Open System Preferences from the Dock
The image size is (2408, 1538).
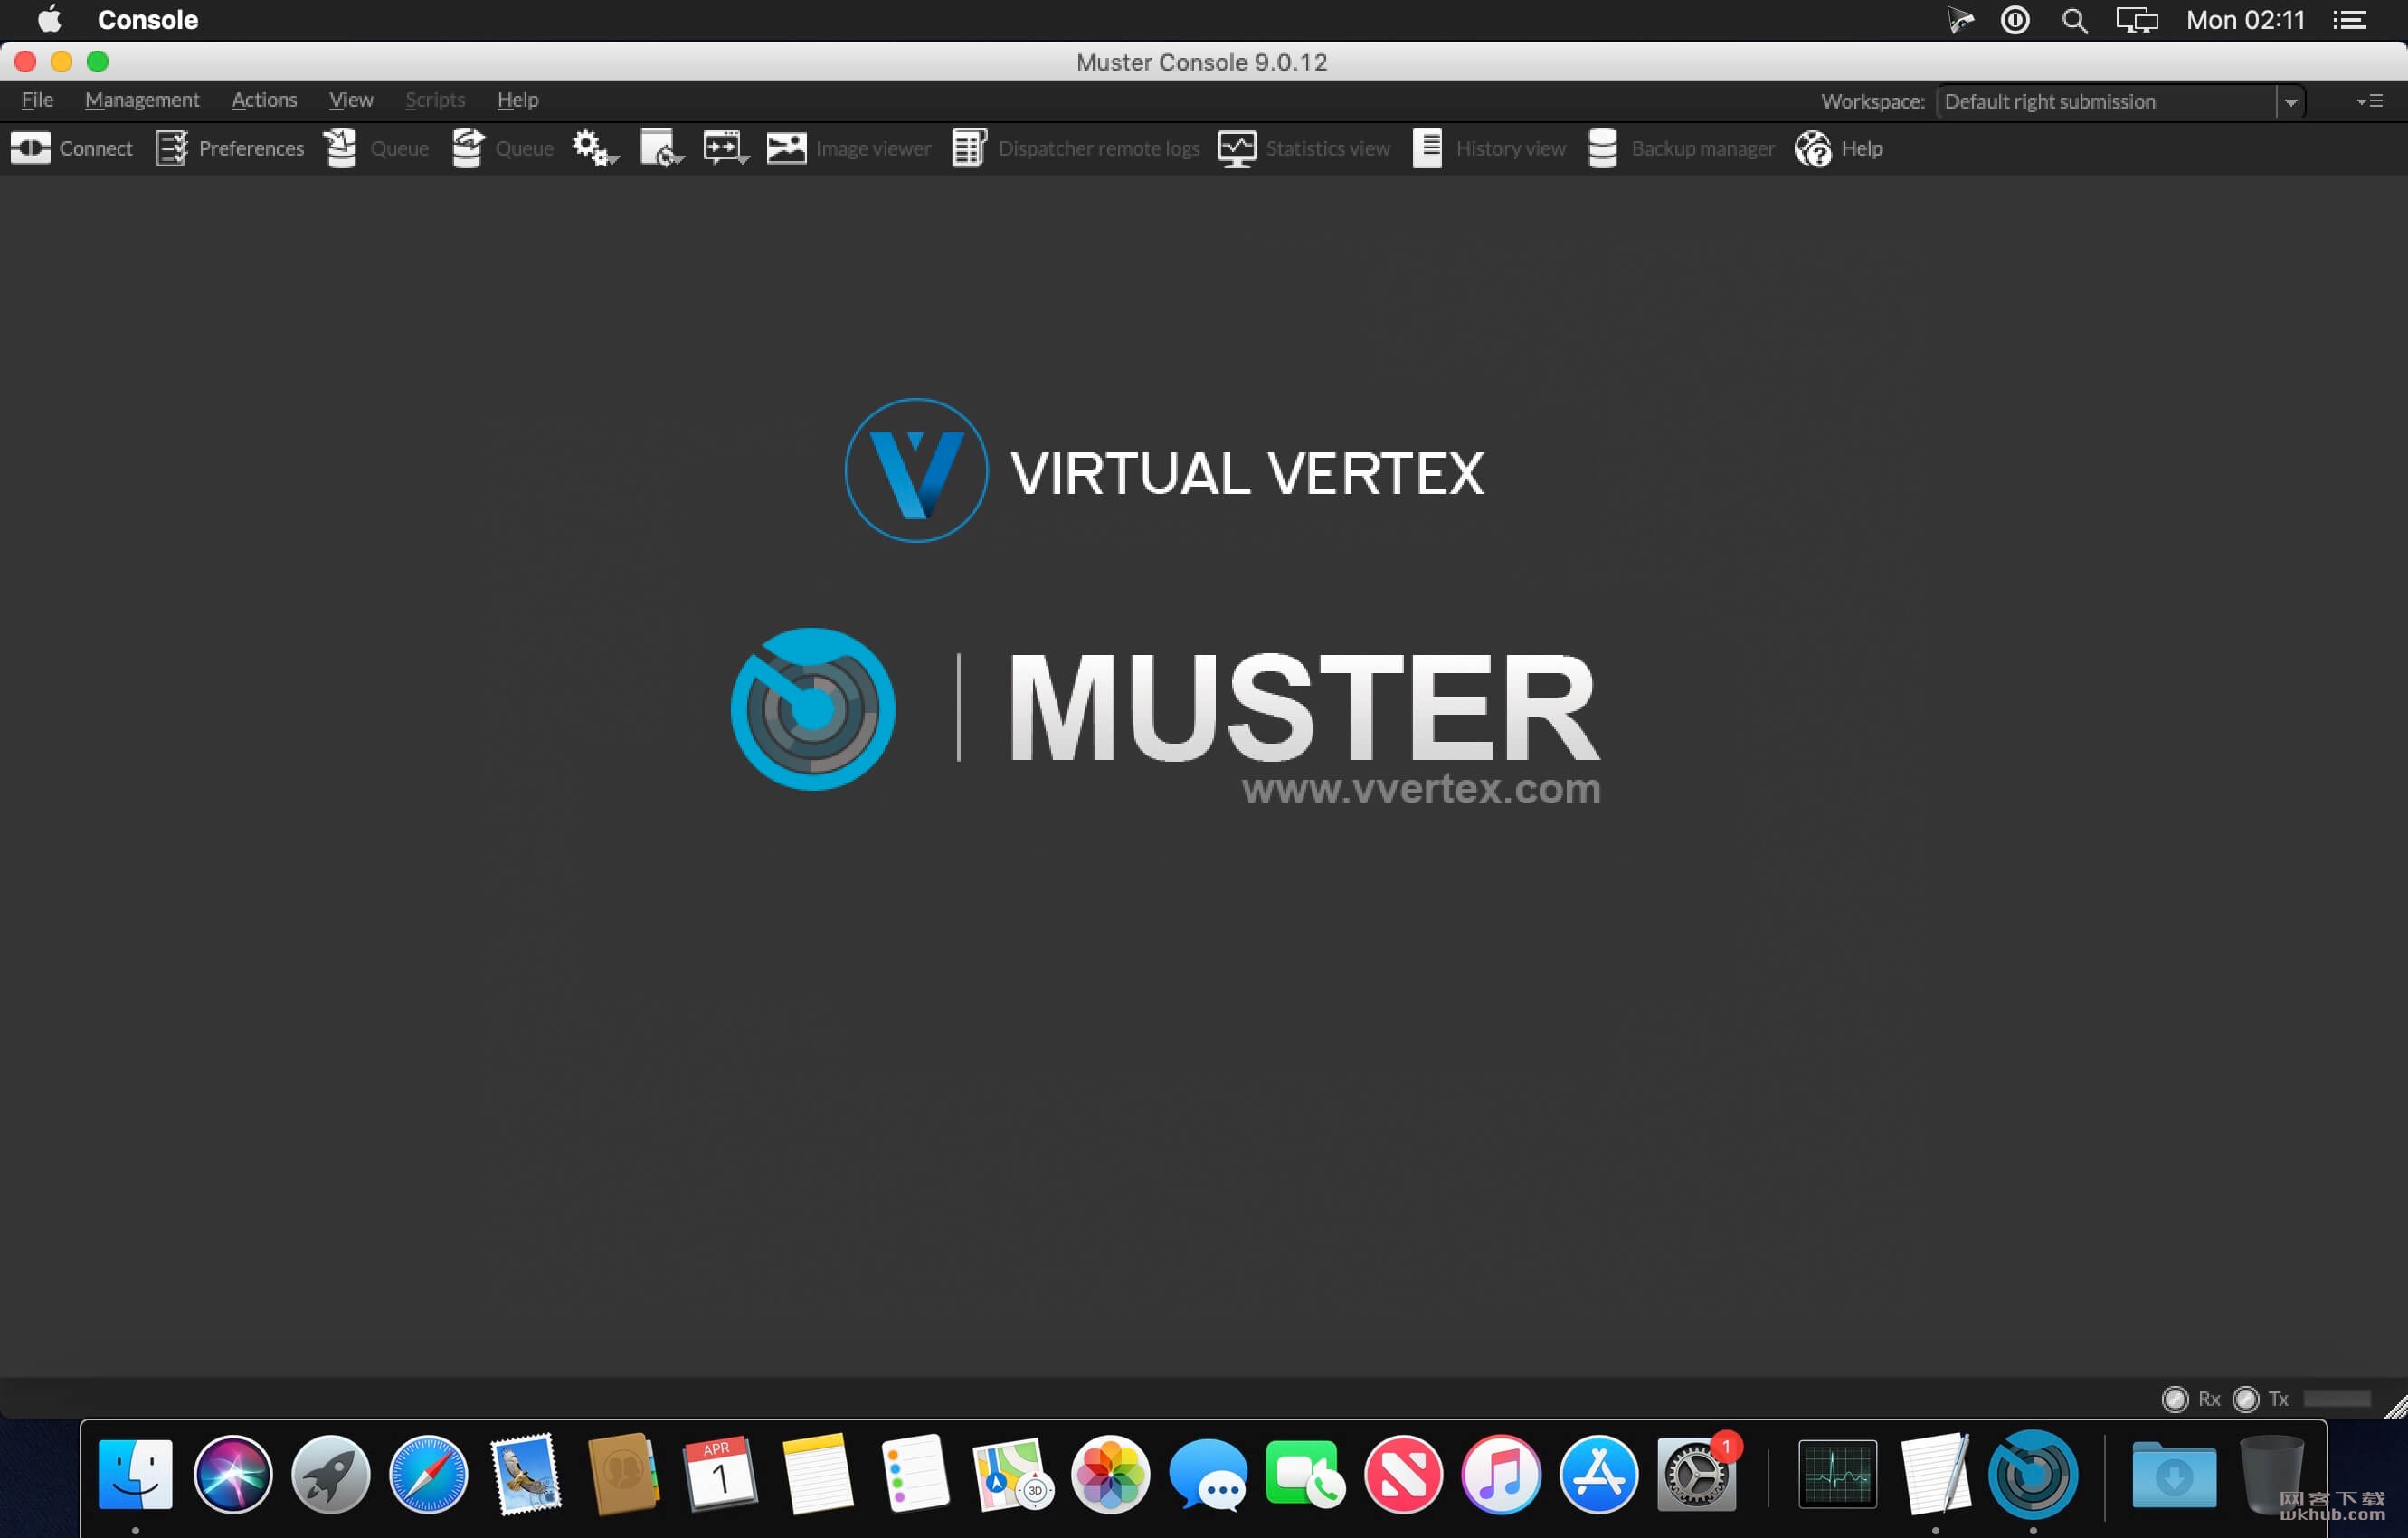pyautogui.click(x=1695, y=1475)
